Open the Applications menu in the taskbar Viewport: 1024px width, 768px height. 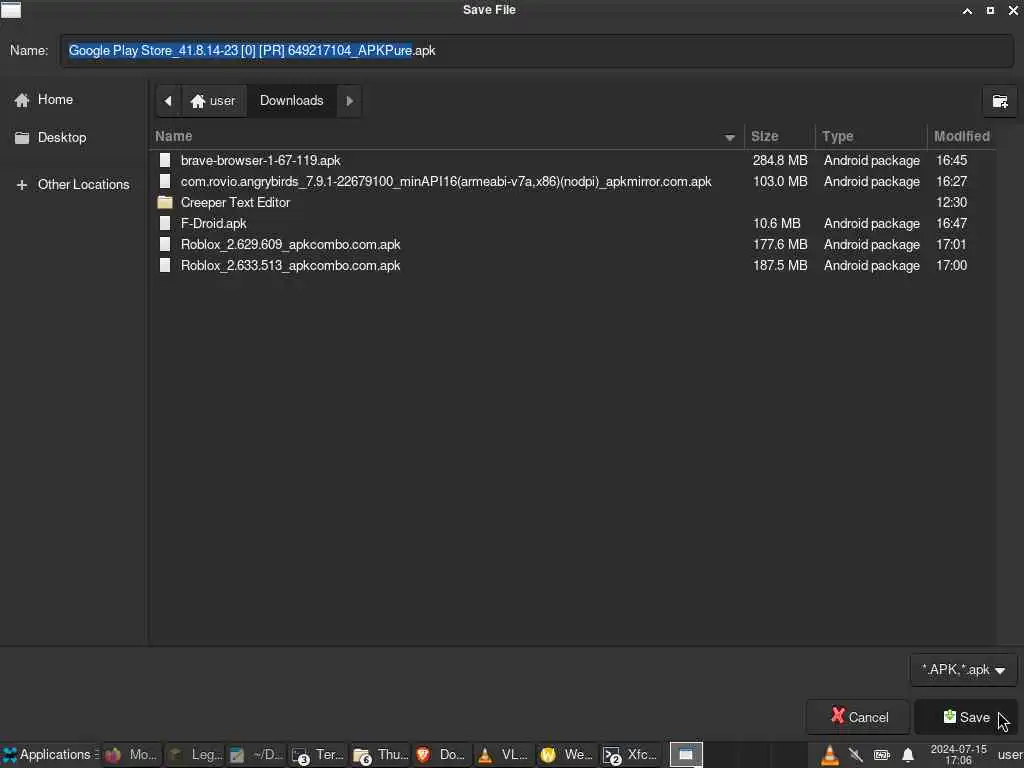coord(50,755)
